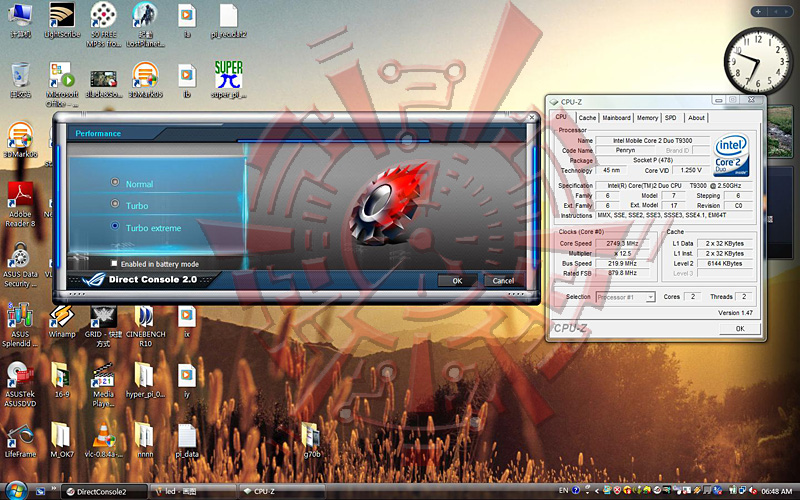Open the blade video file icon

[104, 82]
